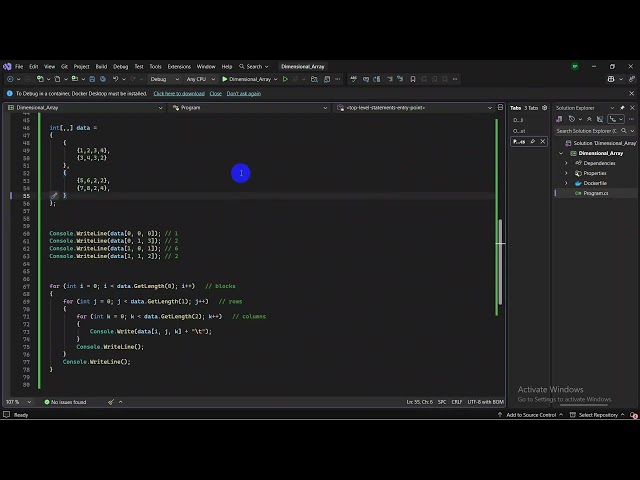Click the Live Share icon at top right
Image resolution: width=640 pixels, height=480 pixels.
click(x=631, y=79)
